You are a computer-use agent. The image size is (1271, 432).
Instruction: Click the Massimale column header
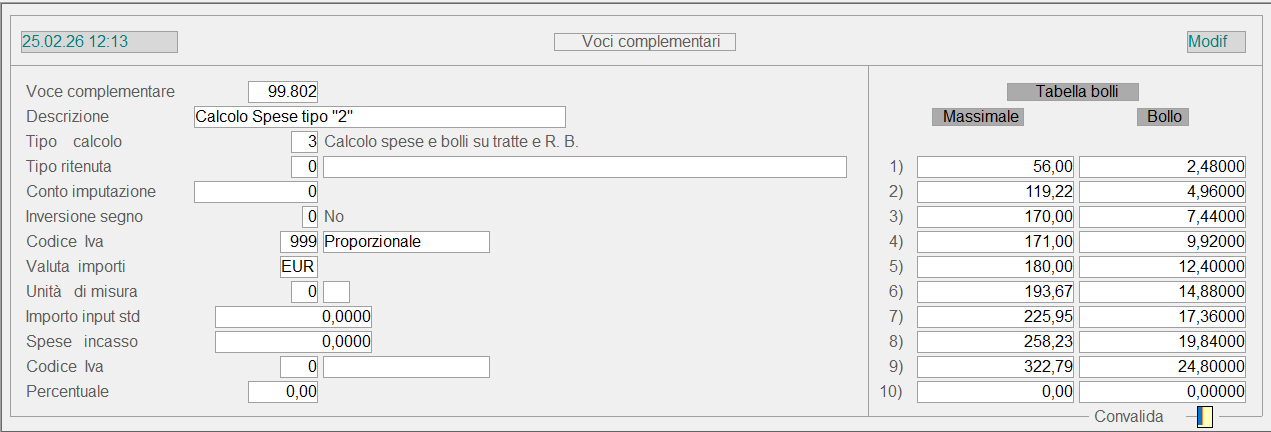tap(977, 117)
